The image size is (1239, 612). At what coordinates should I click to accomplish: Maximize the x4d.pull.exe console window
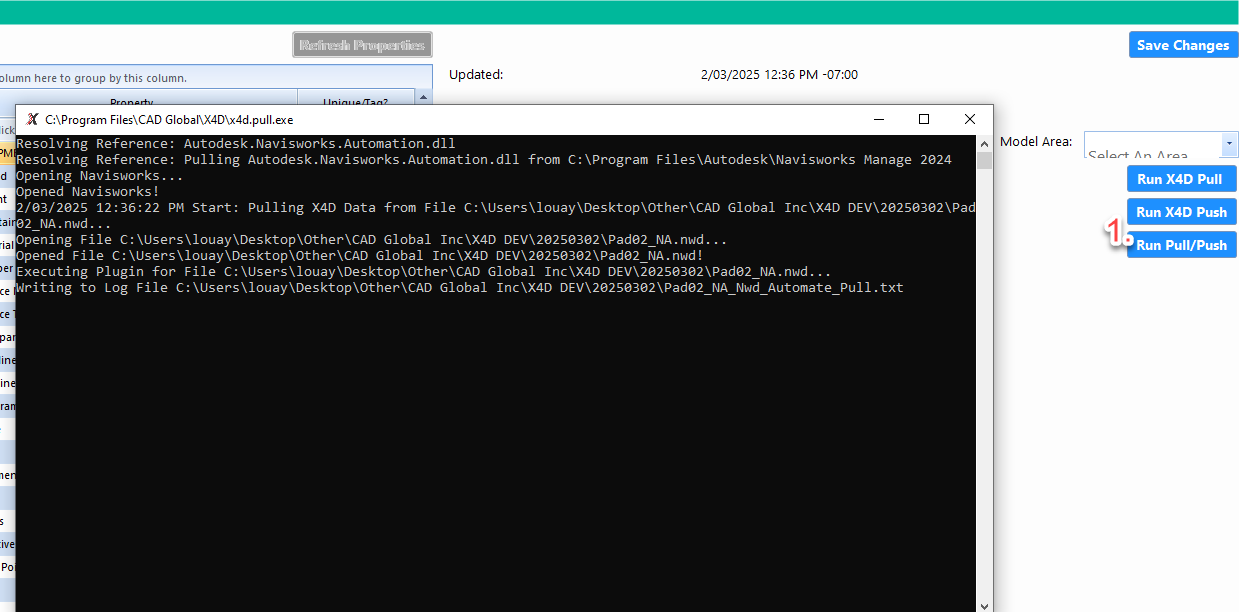(x=924, y=119)
